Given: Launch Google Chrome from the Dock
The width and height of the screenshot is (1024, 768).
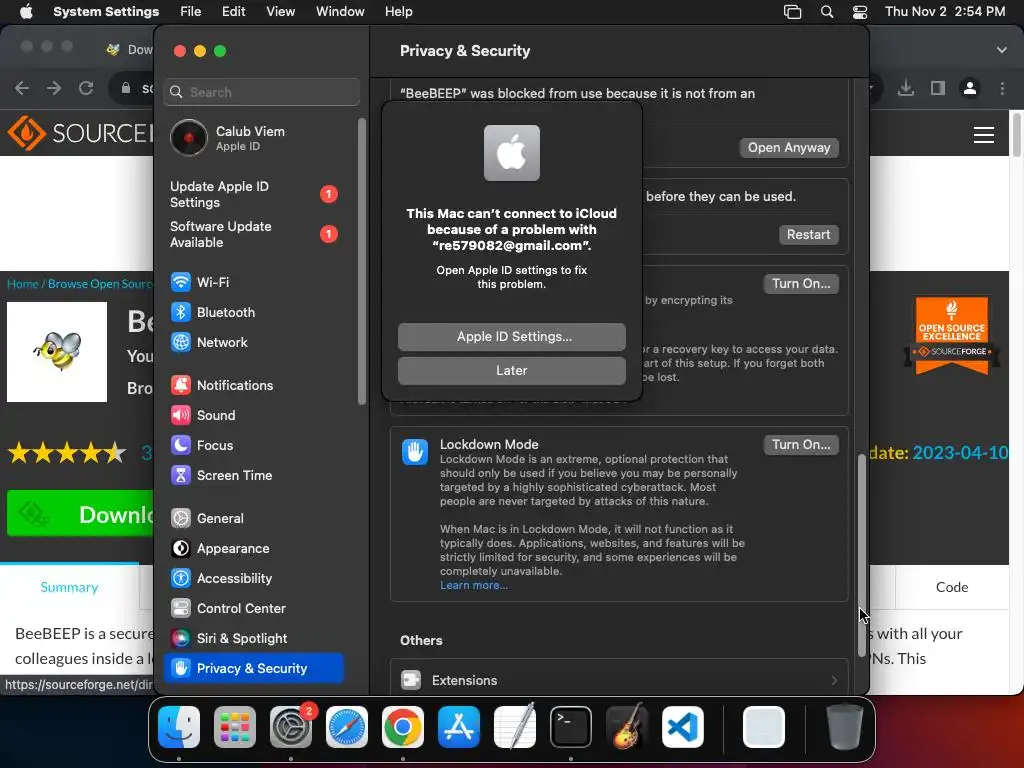Looking at the screenshot, I should click(x=403, y=727).
